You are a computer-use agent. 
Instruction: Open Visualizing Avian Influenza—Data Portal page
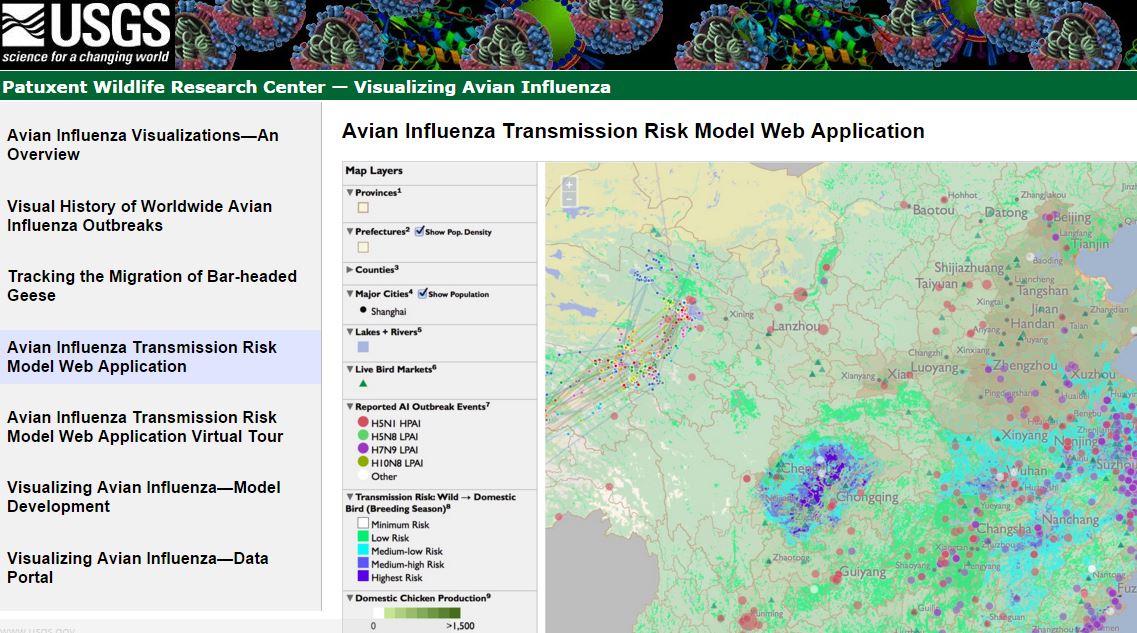[138, 568]
